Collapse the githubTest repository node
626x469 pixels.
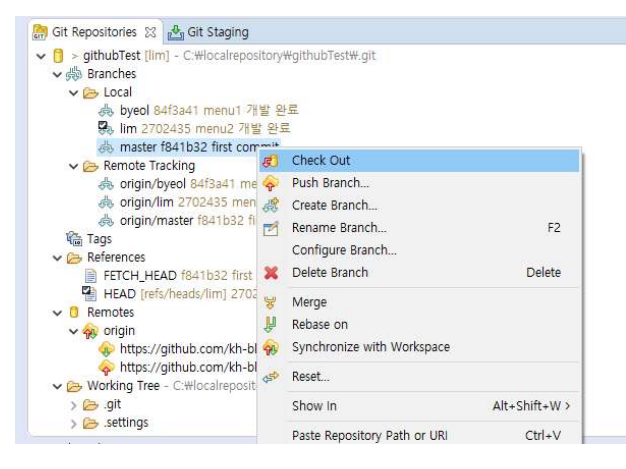[41, 56]
